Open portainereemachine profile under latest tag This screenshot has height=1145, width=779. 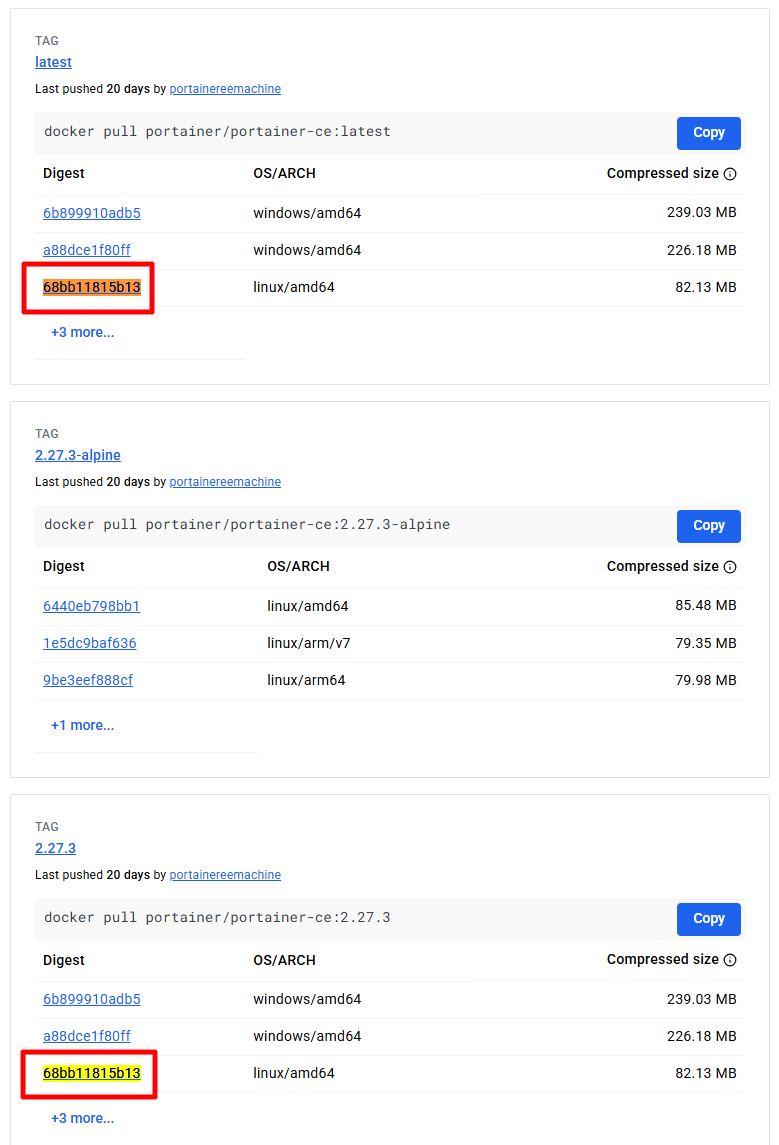pos(225,89)
